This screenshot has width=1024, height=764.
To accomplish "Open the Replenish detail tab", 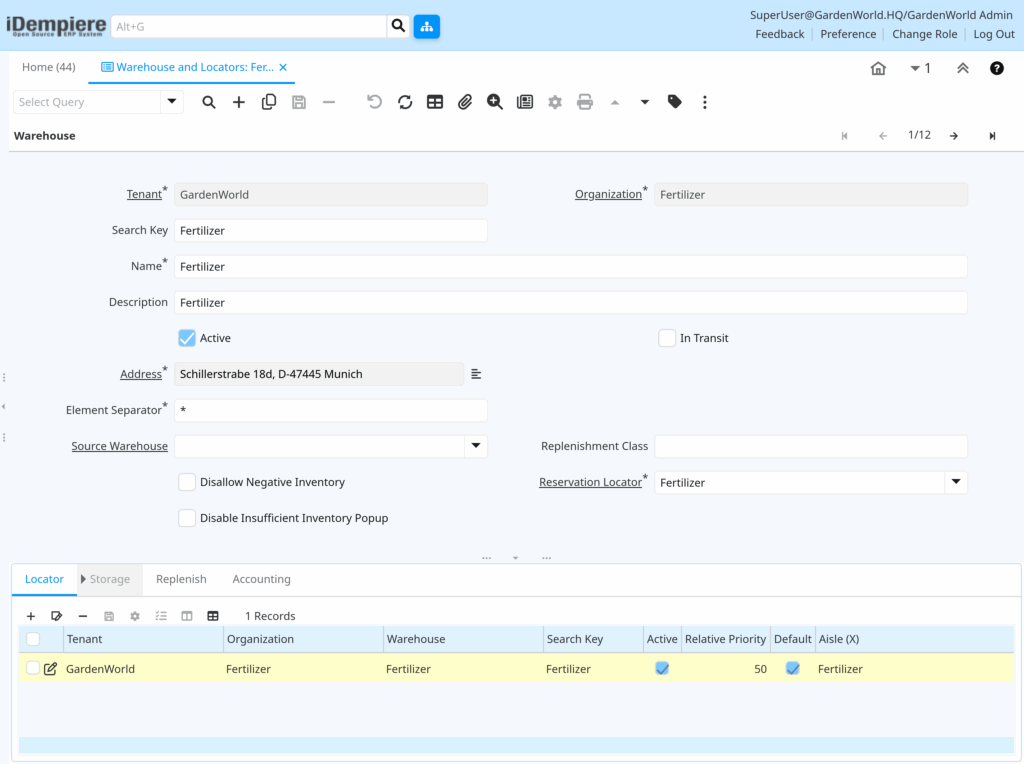I will pos(181,579).
